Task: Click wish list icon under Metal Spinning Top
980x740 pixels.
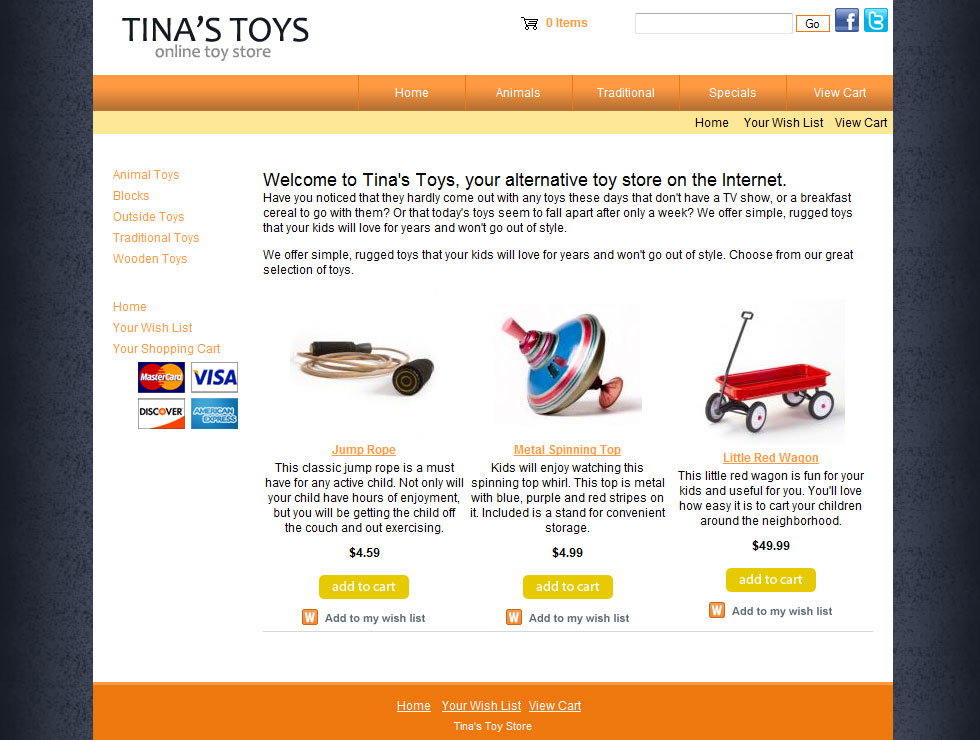Action: coord(514,618)
